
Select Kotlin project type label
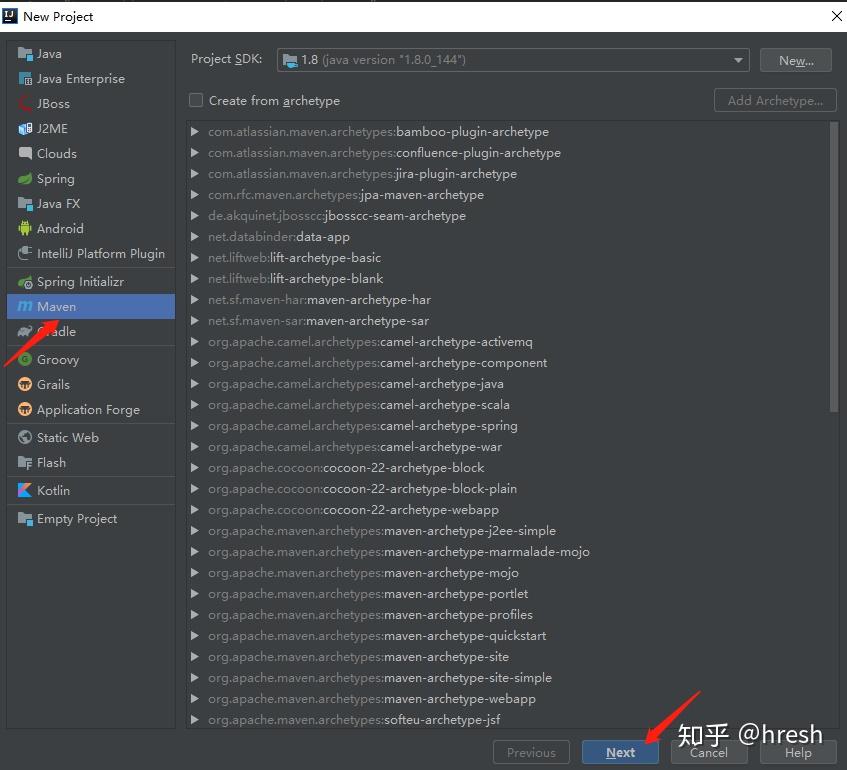pyautogui.click(x=53, y=491)
